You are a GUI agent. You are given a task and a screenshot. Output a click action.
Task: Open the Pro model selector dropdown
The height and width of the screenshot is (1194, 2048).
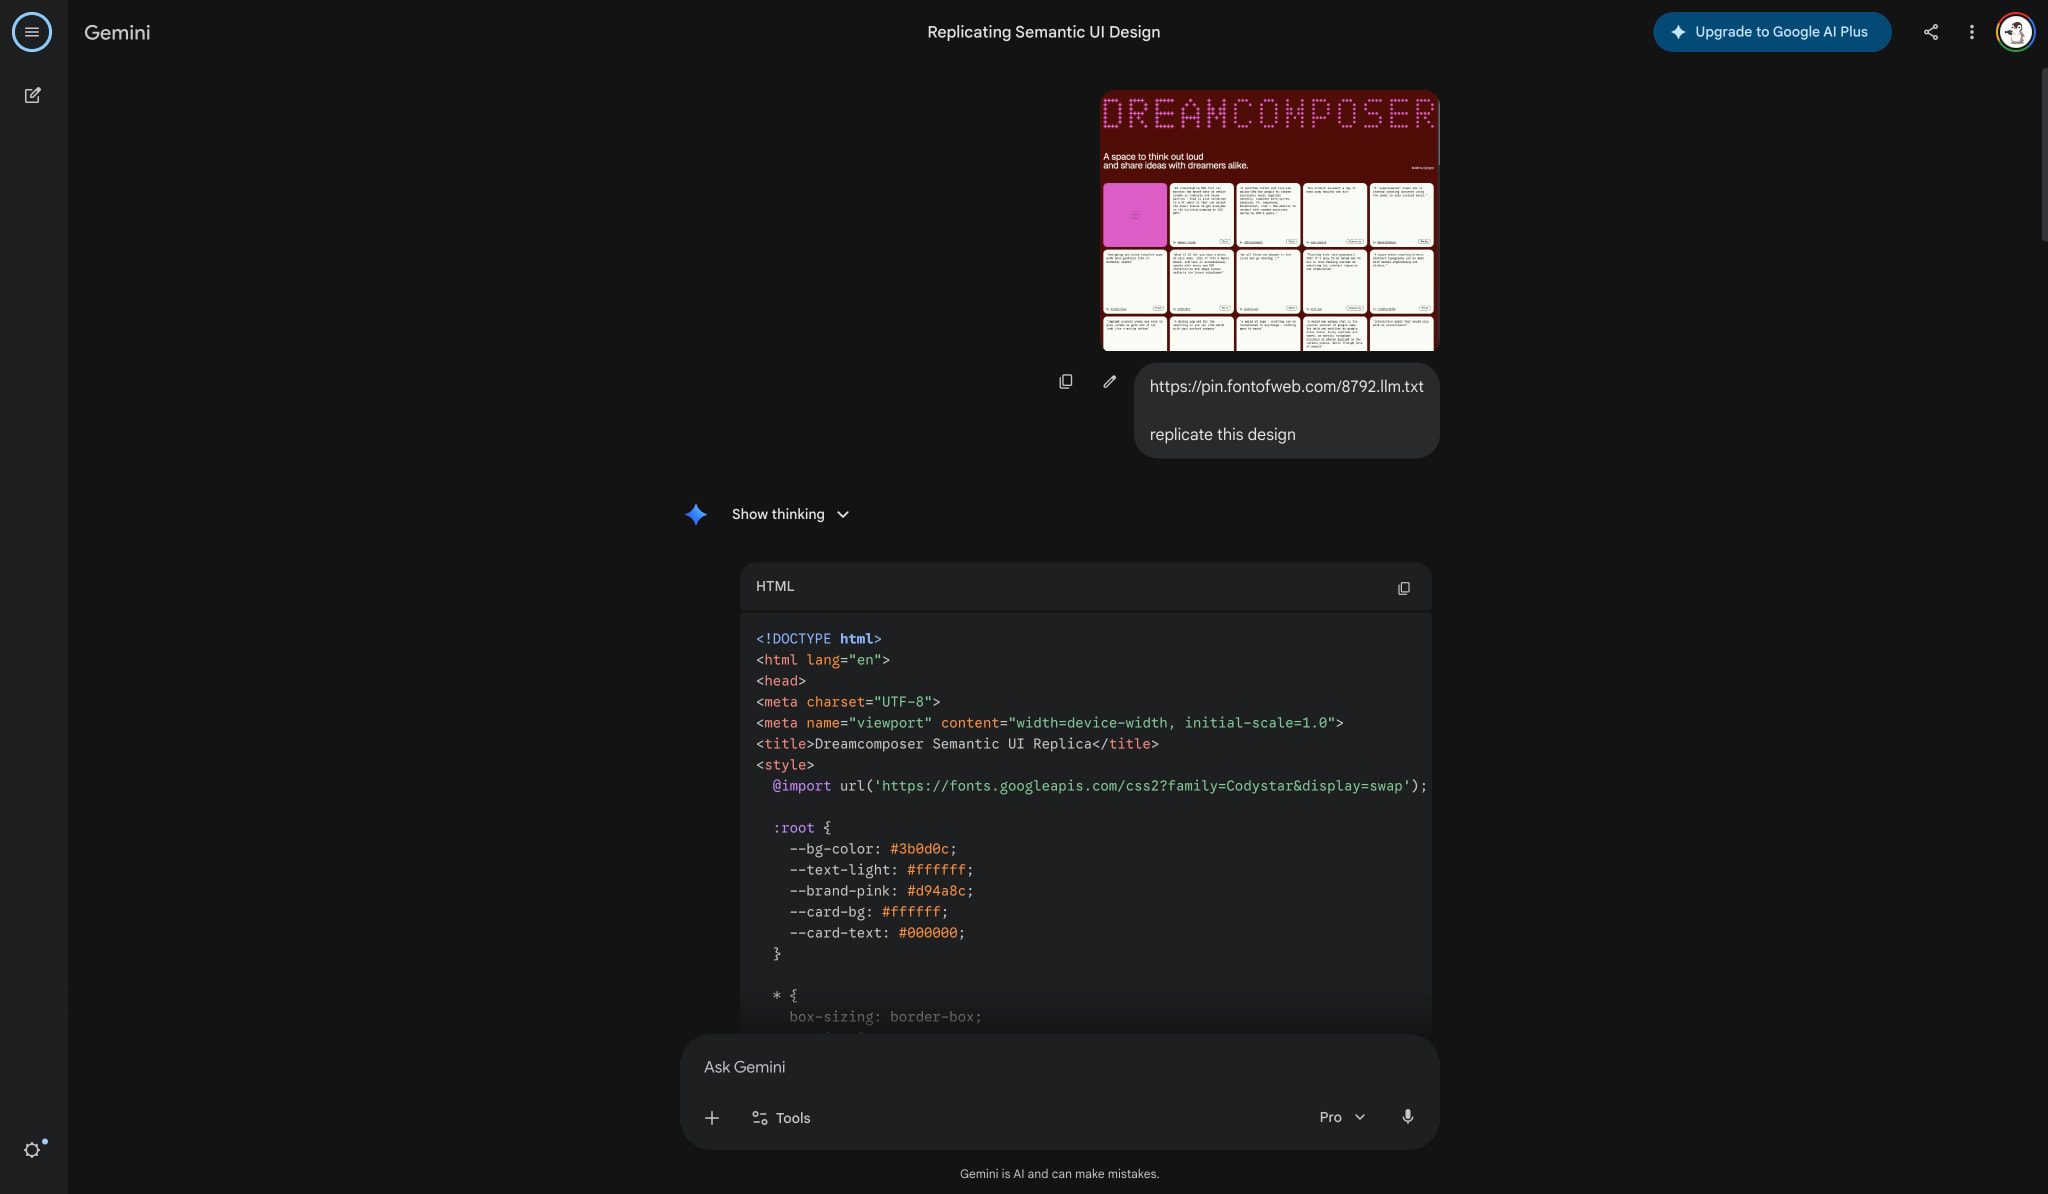(x=1342, y=1117)
